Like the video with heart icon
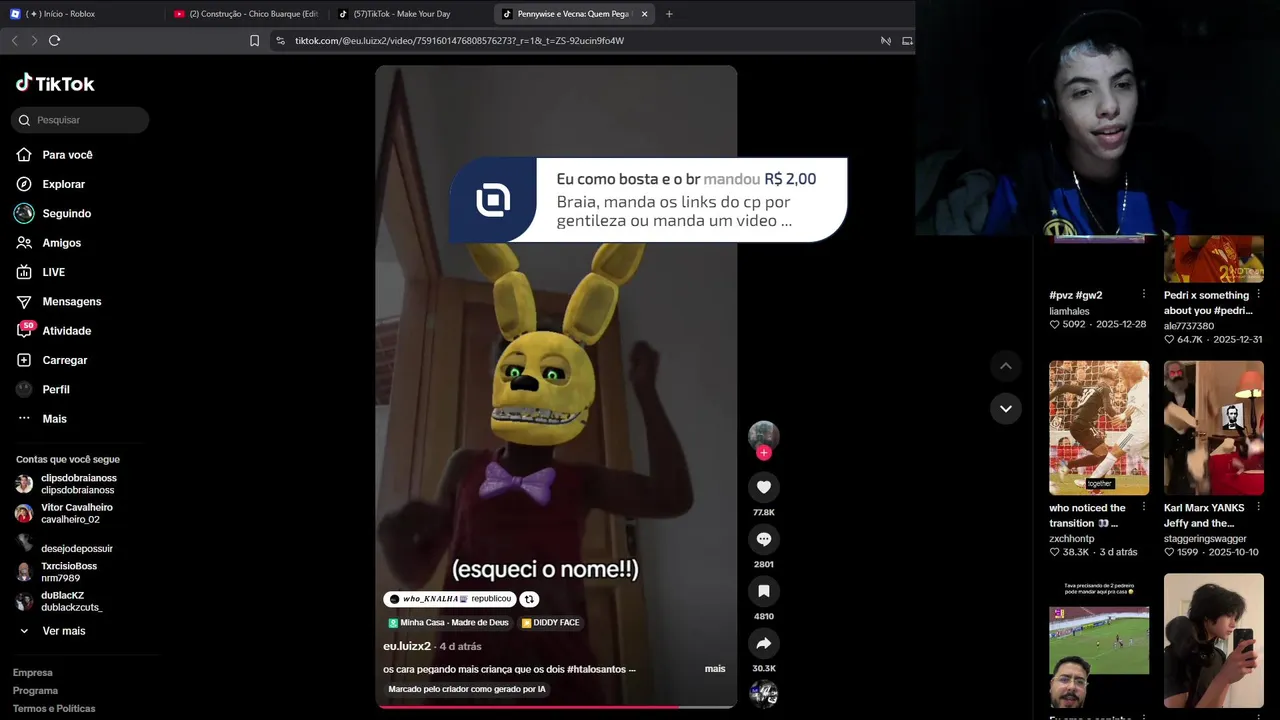The height and width of the screenshot is (720, 1280). click(764, 487)
